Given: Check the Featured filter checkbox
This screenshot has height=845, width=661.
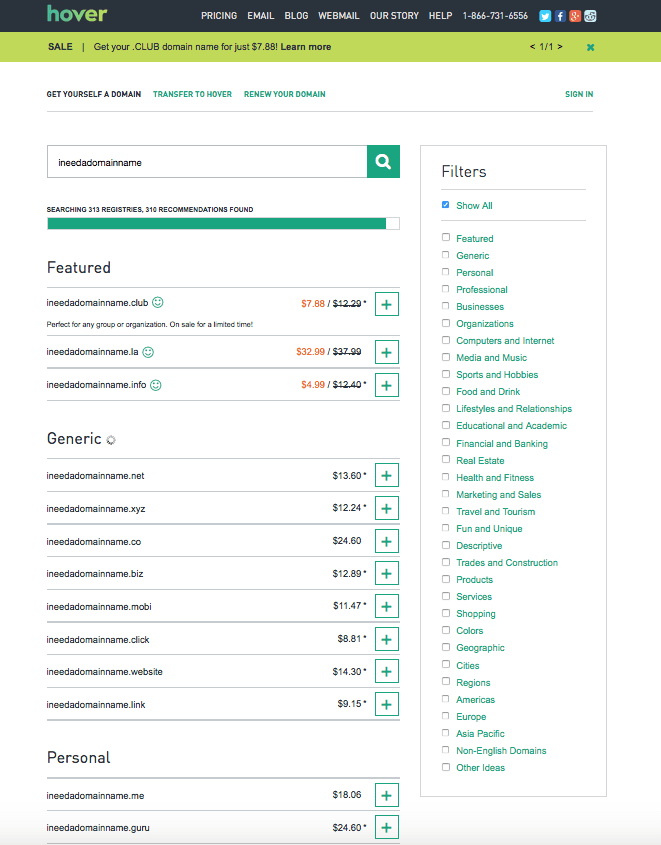Looking at the screenshot, I should pos(446,237).
